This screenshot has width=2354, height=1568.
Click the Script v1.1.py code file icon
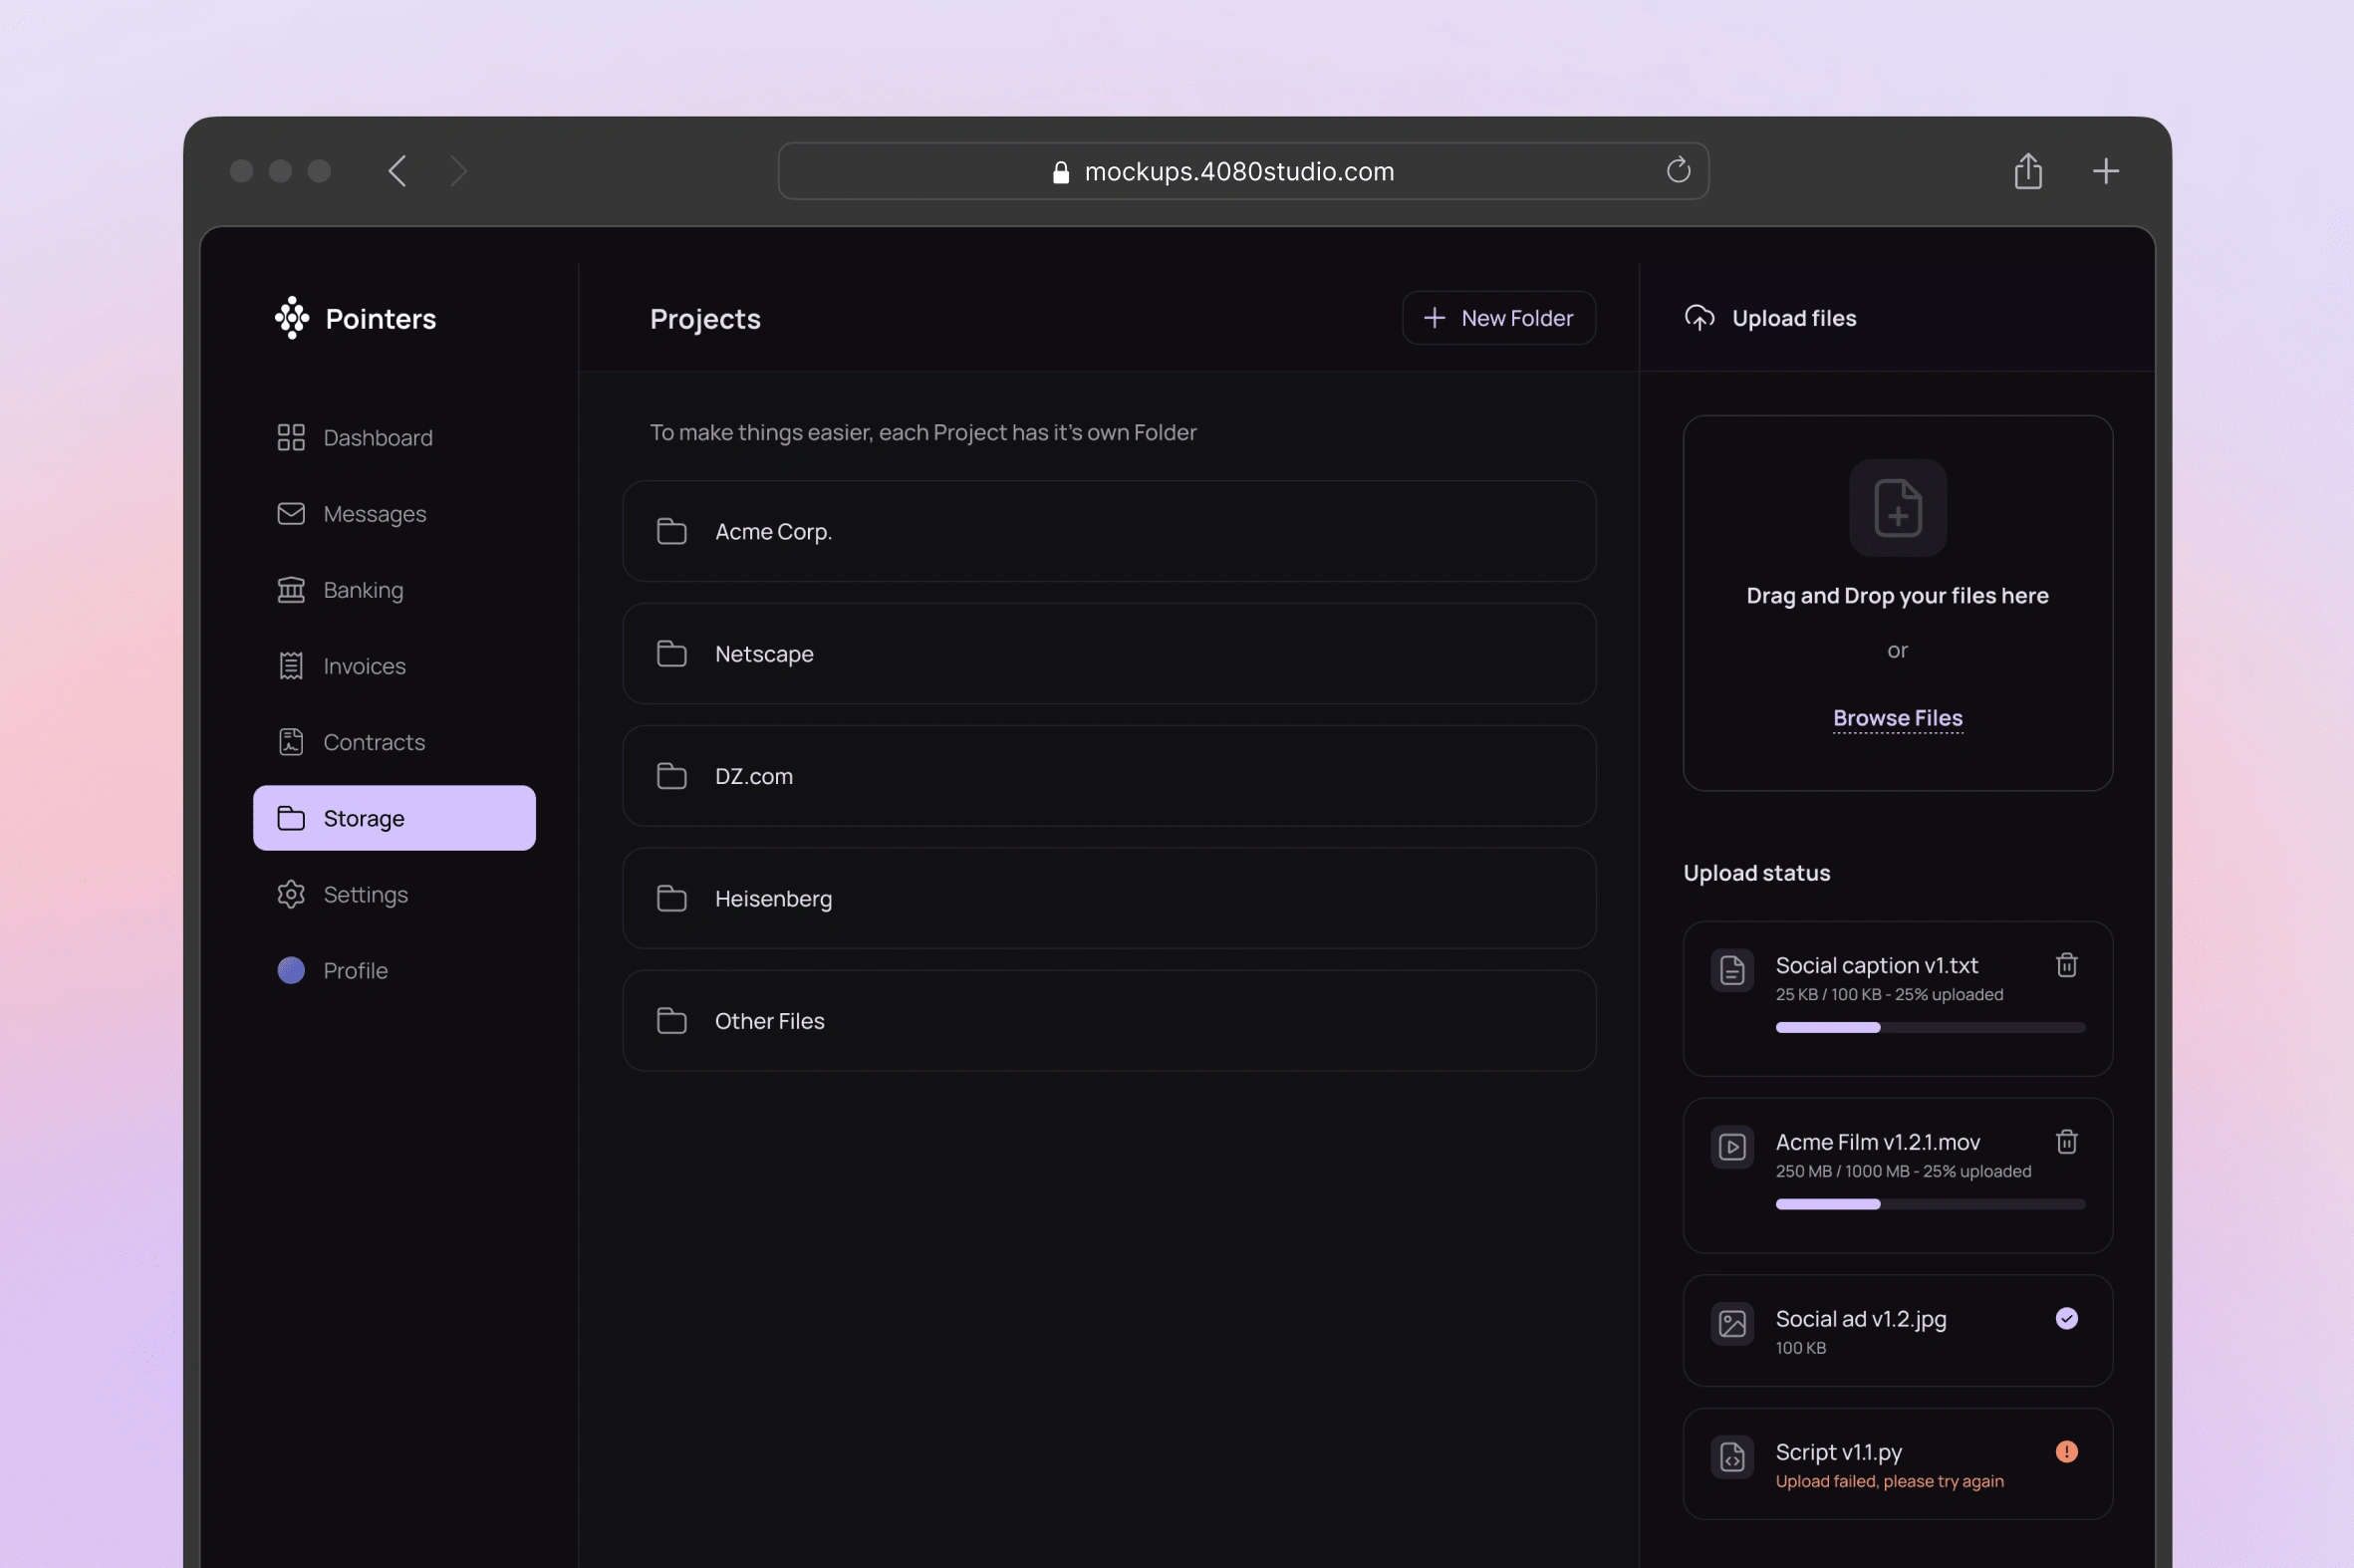[1732, 1458]
